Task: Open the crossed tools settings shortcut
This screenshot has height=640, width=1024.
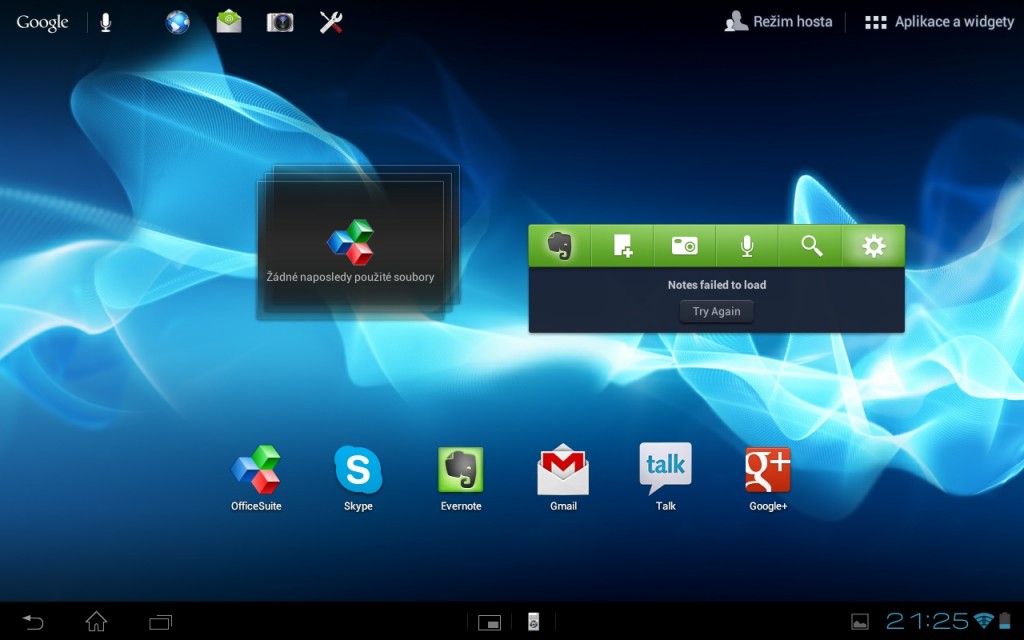Action: 331,22
